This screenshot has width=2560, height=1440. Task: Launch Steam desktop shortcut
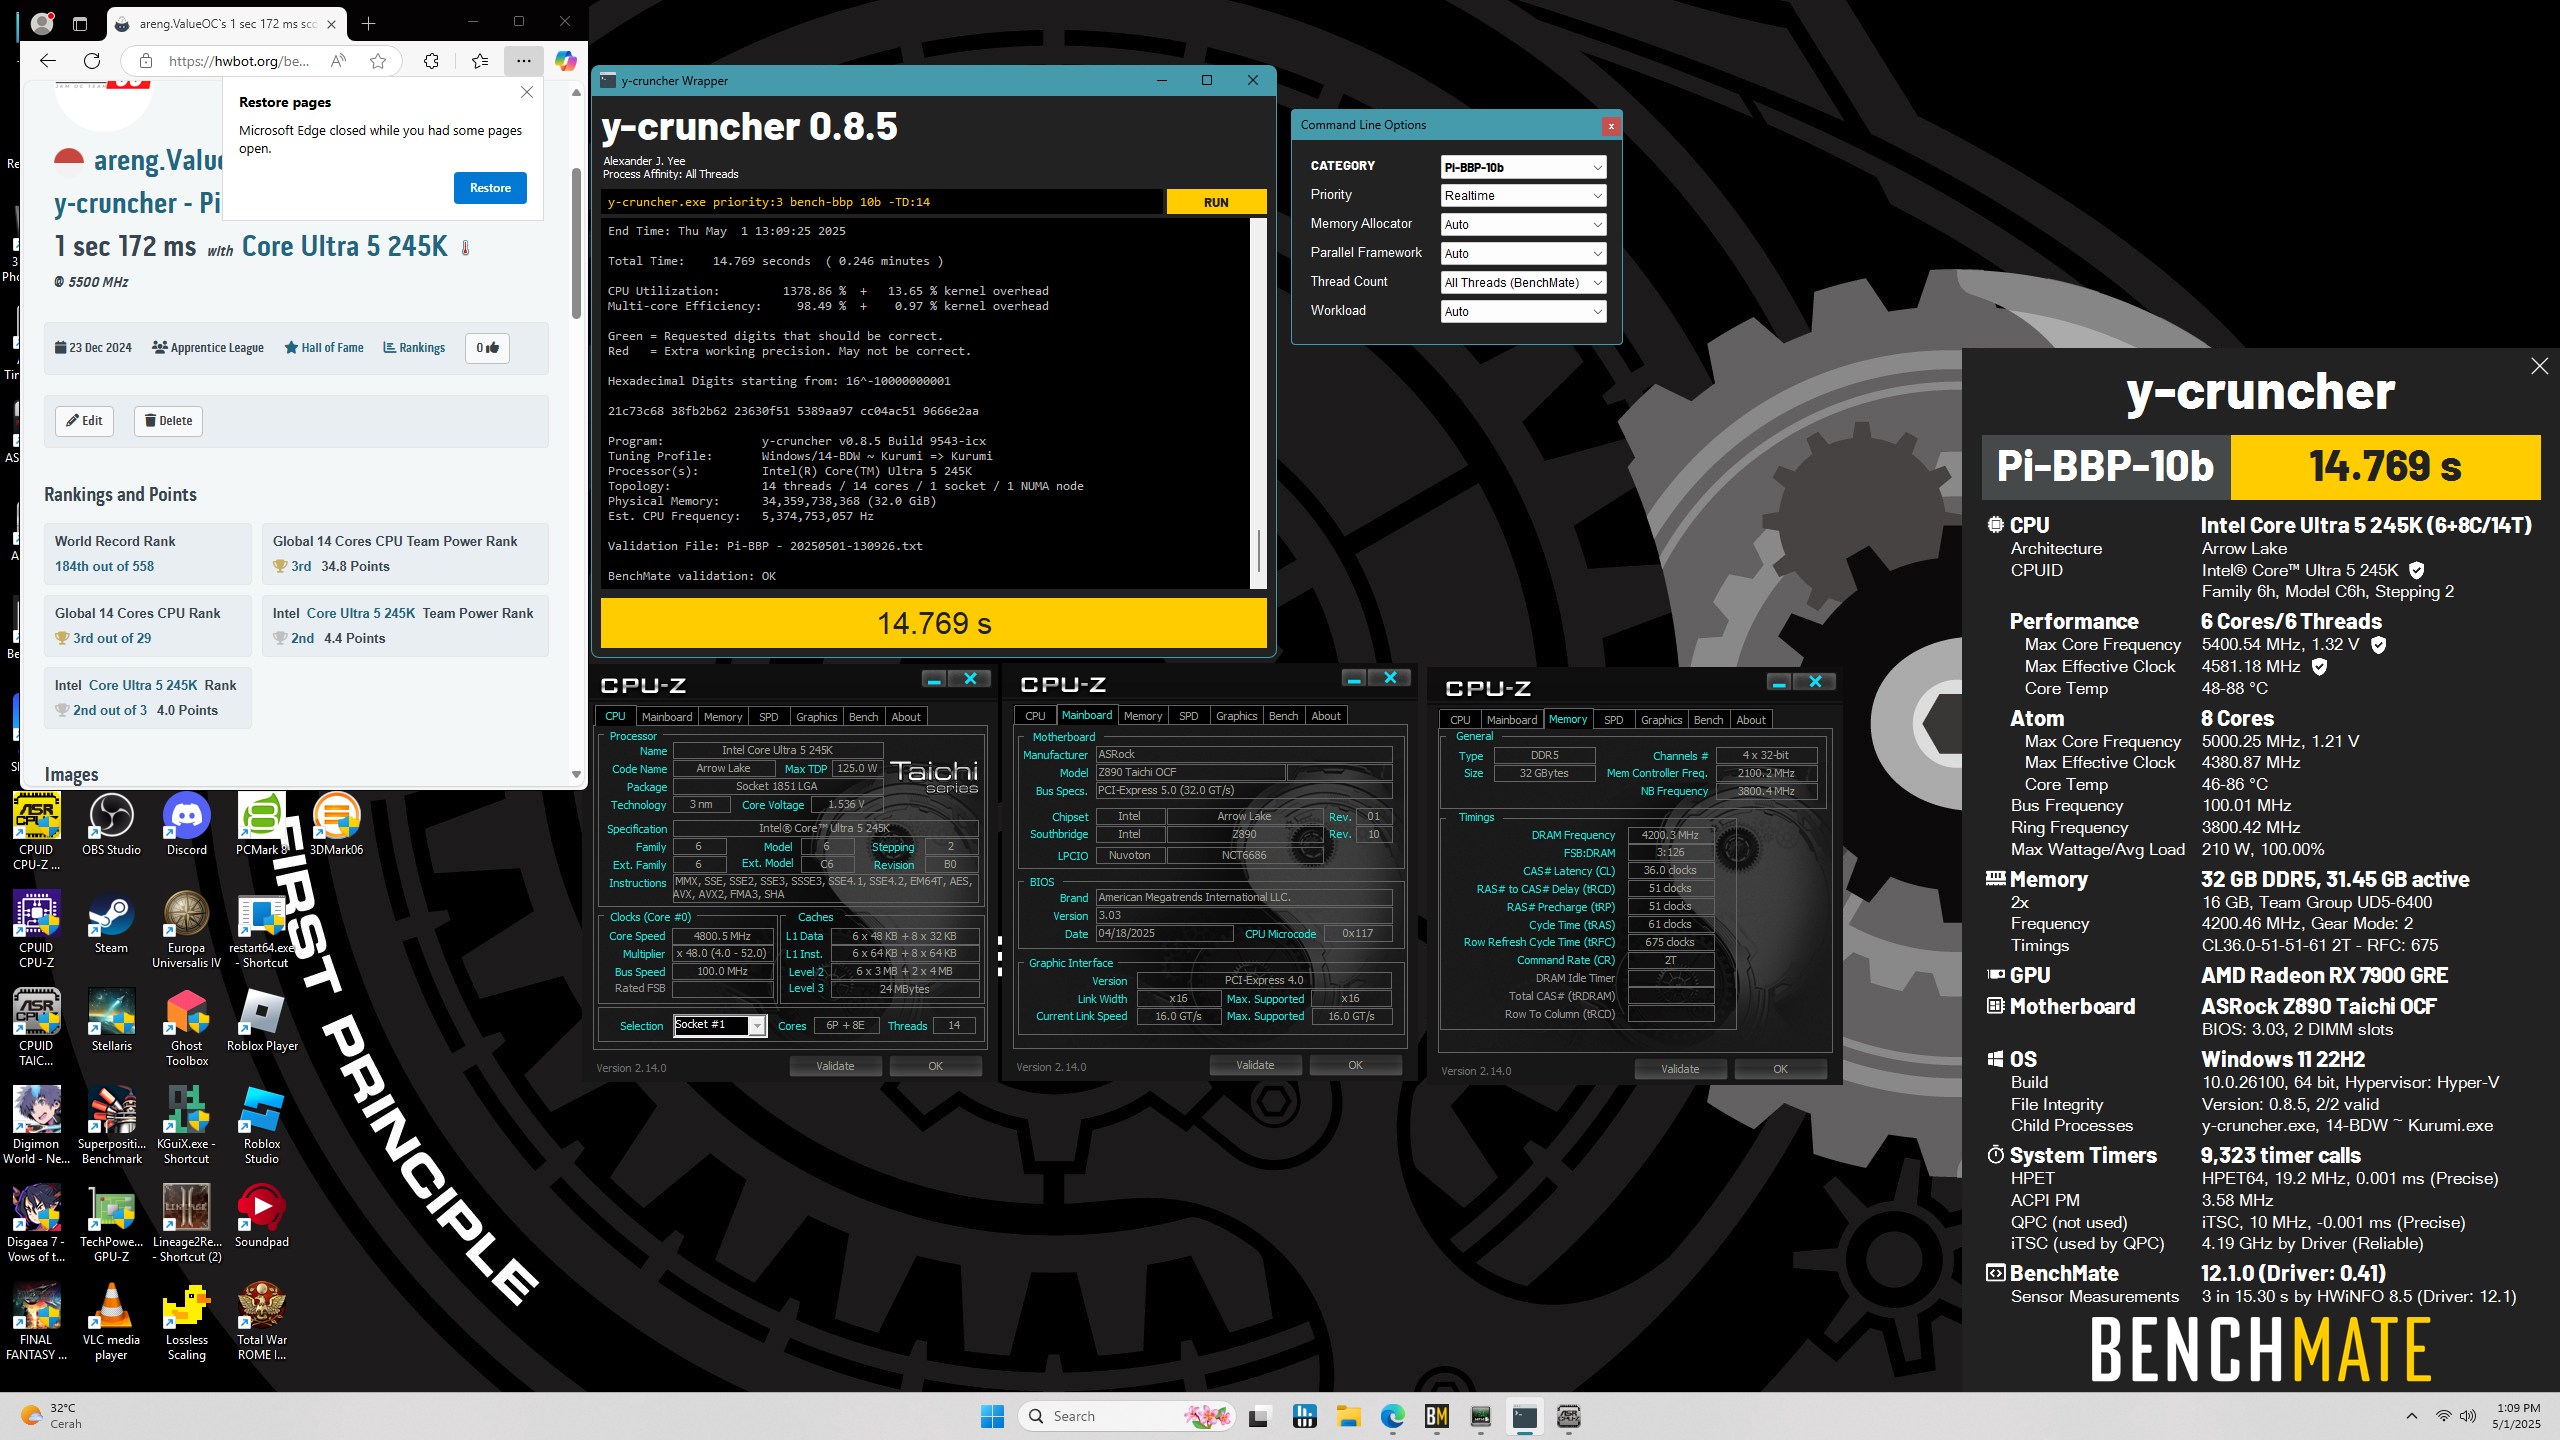coord(111,922)
